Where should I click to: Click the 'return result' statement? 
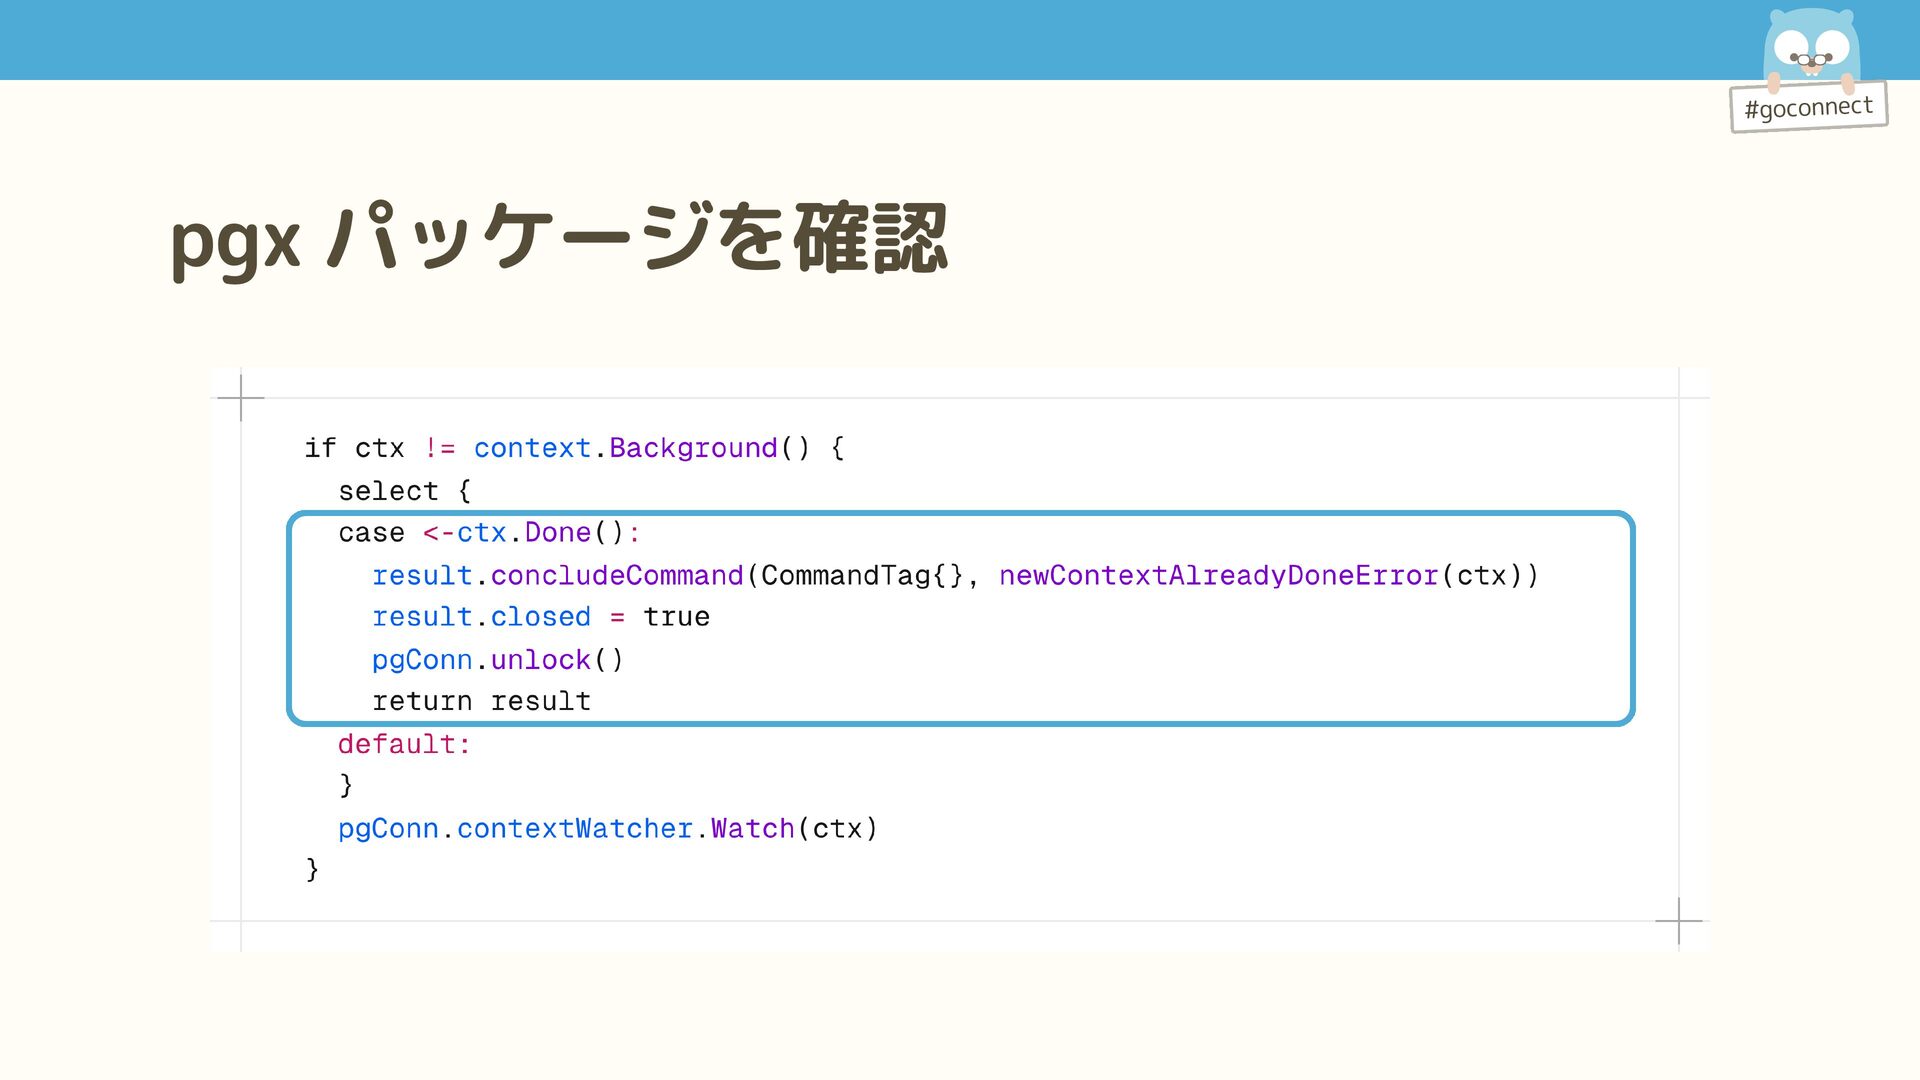pyautogui.click(x=481, y=702)
